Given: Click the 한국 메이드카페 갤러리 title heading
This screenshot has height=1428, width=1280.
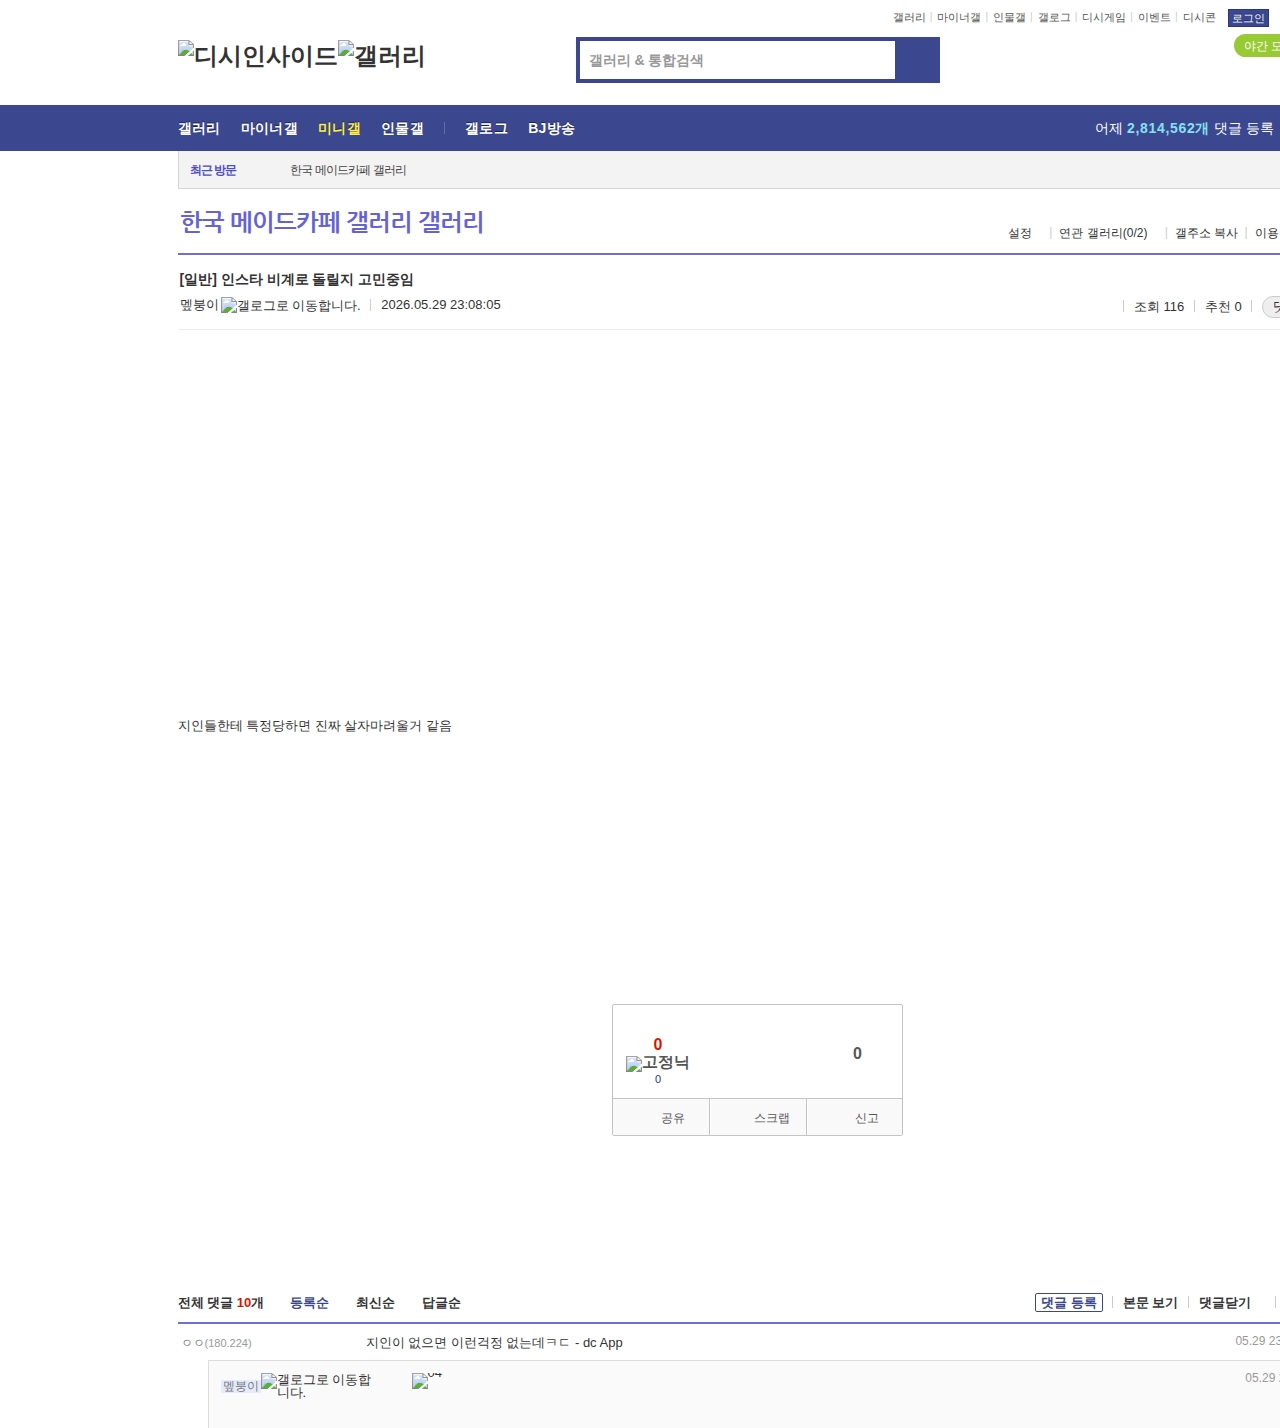Looking at the screenshot, I should (332, 222).
